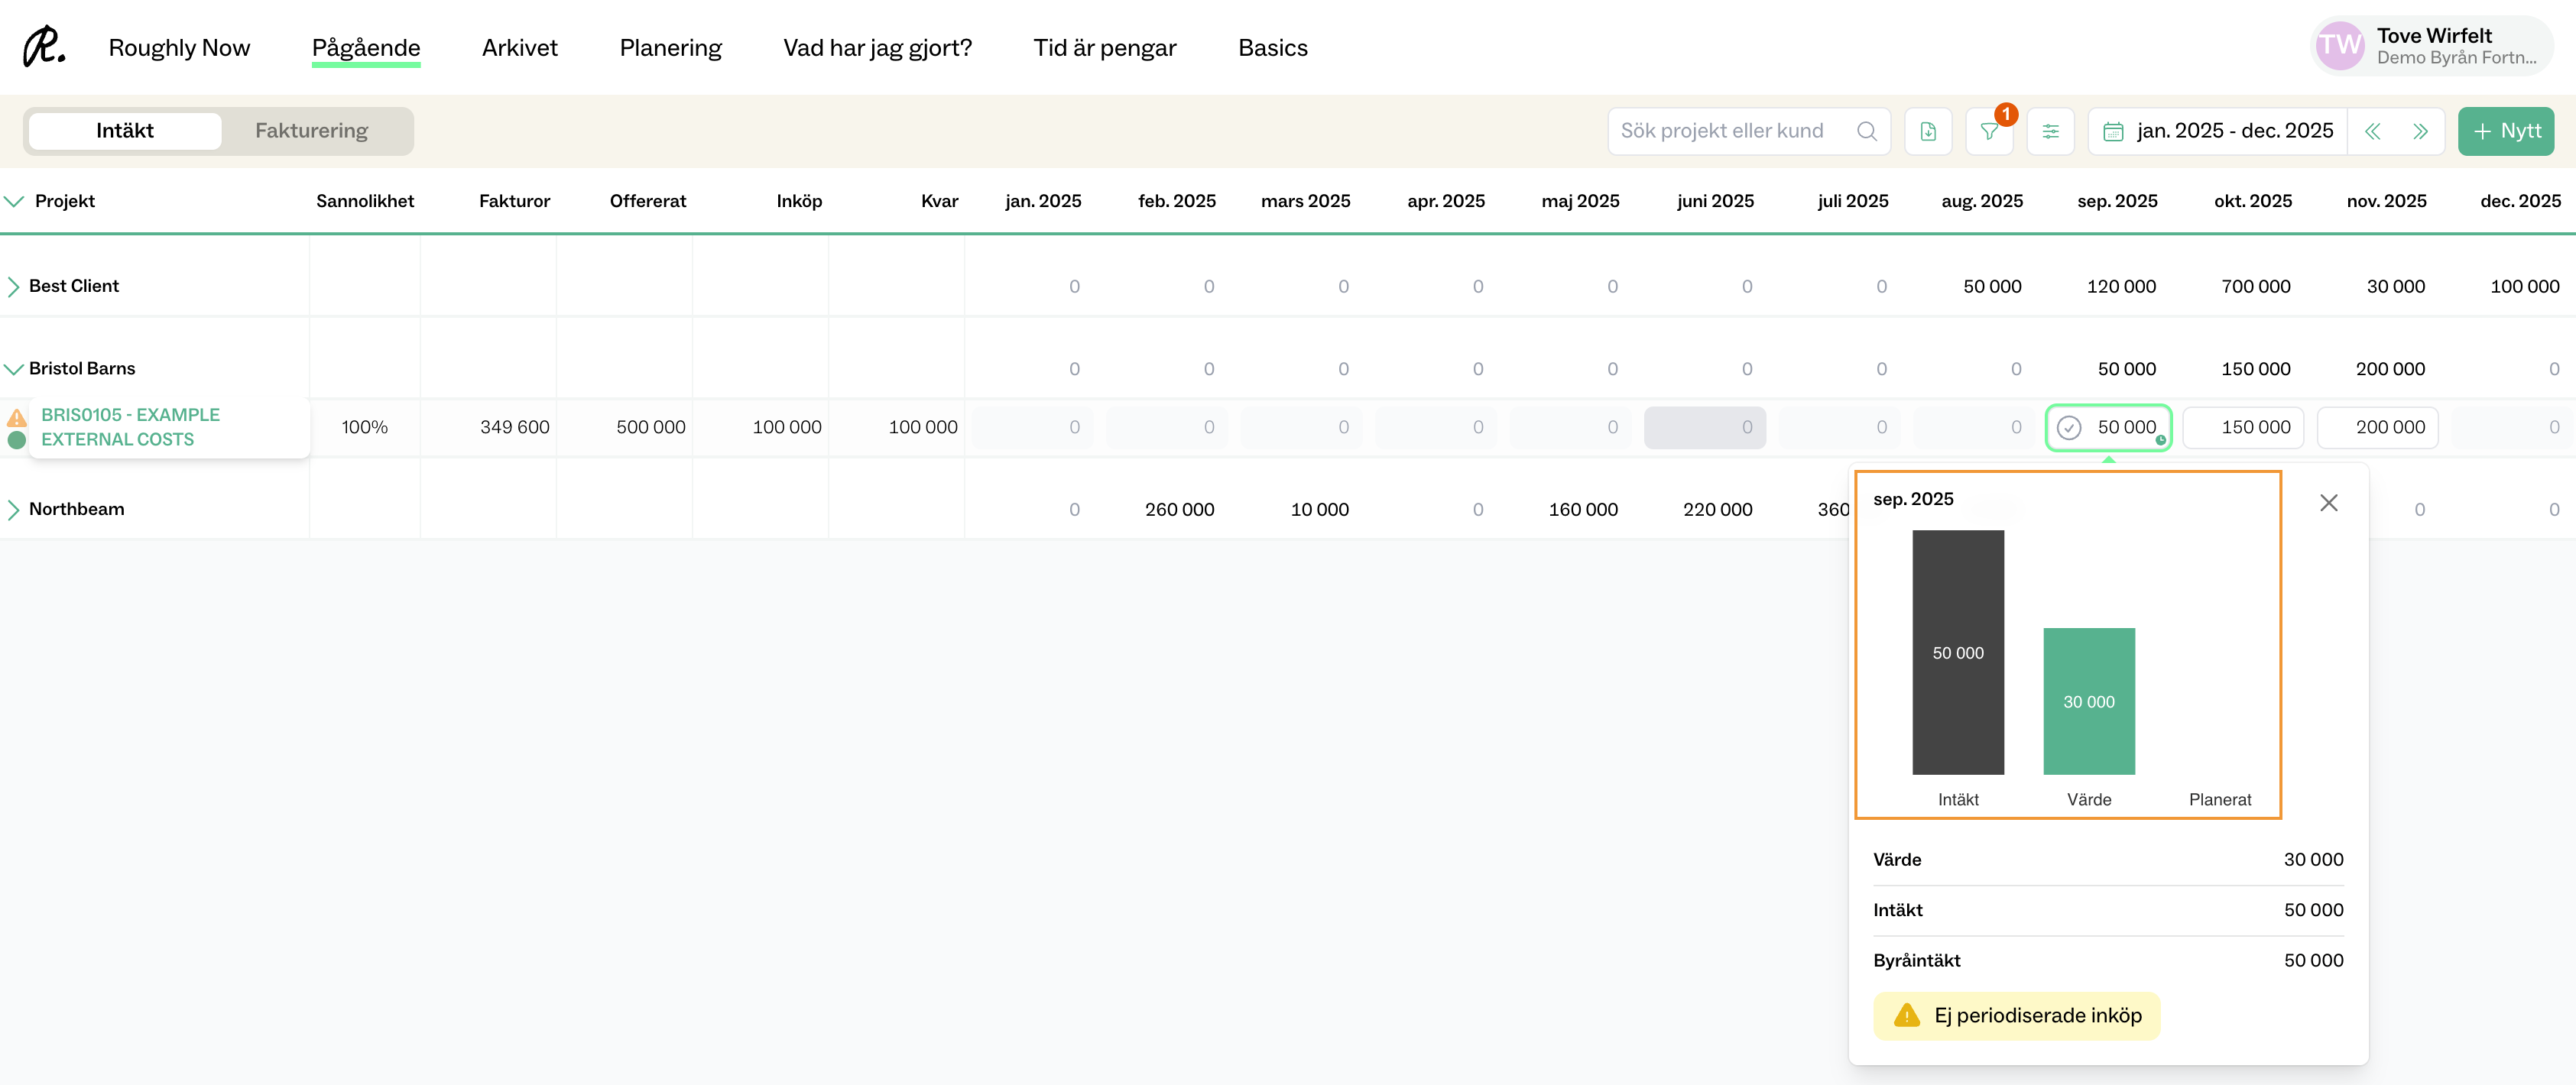2576x1085 pixels.
Task: Open the Arkivet tab
Action: pyautogui.click(x=519, y=48)
